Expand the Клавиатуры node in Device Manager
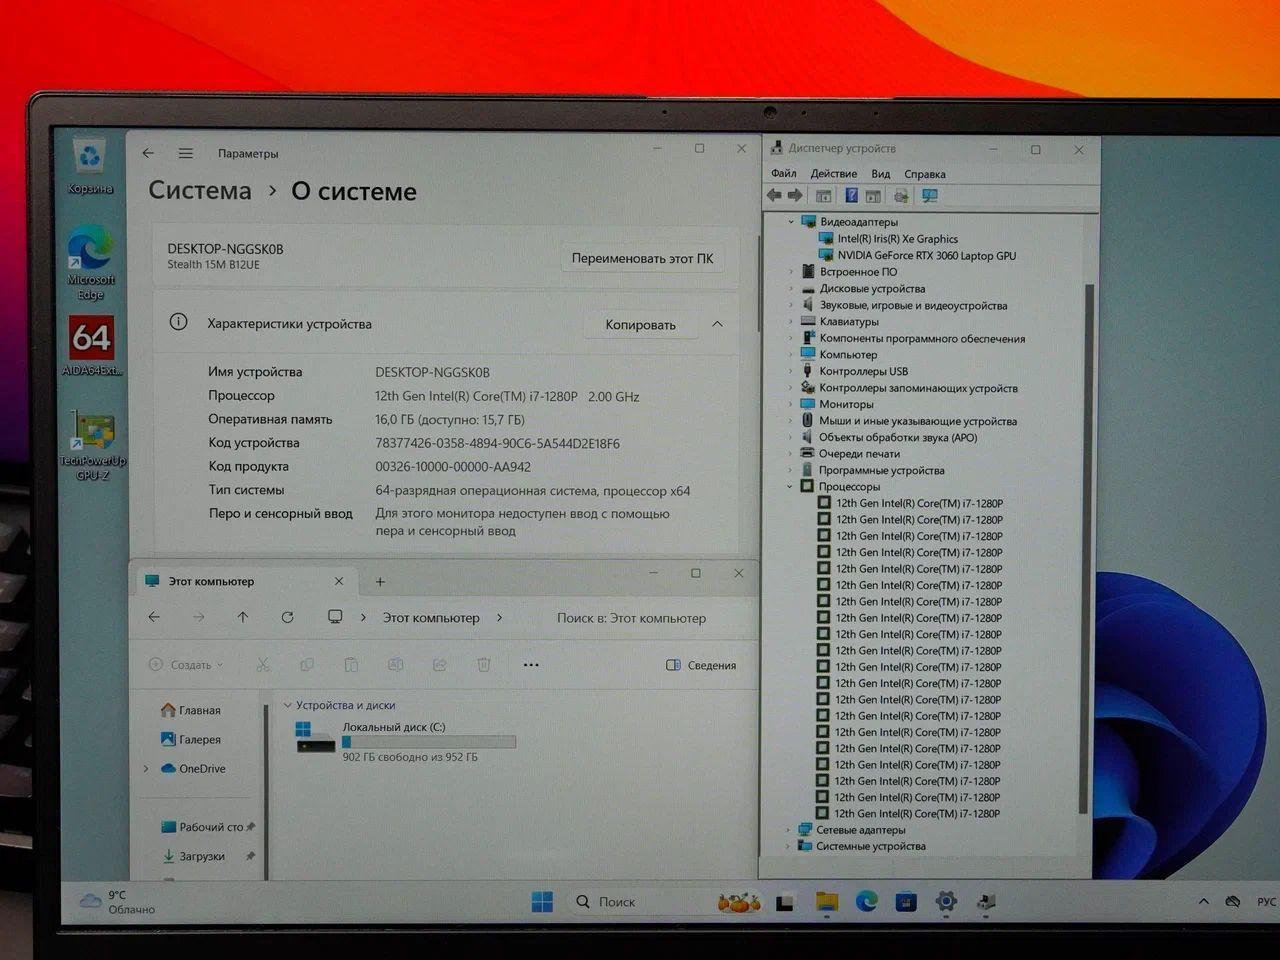The image size is (1280, 960). tap(791, 321)
